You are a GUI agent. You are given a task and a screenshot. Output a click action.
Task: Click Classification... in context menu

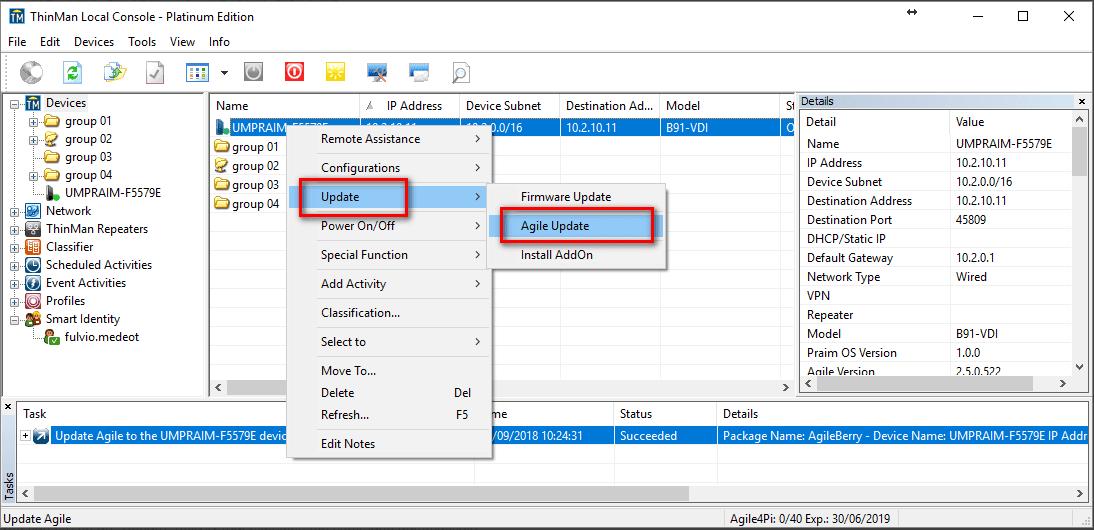pyautogui.click(x=391, y=313)
